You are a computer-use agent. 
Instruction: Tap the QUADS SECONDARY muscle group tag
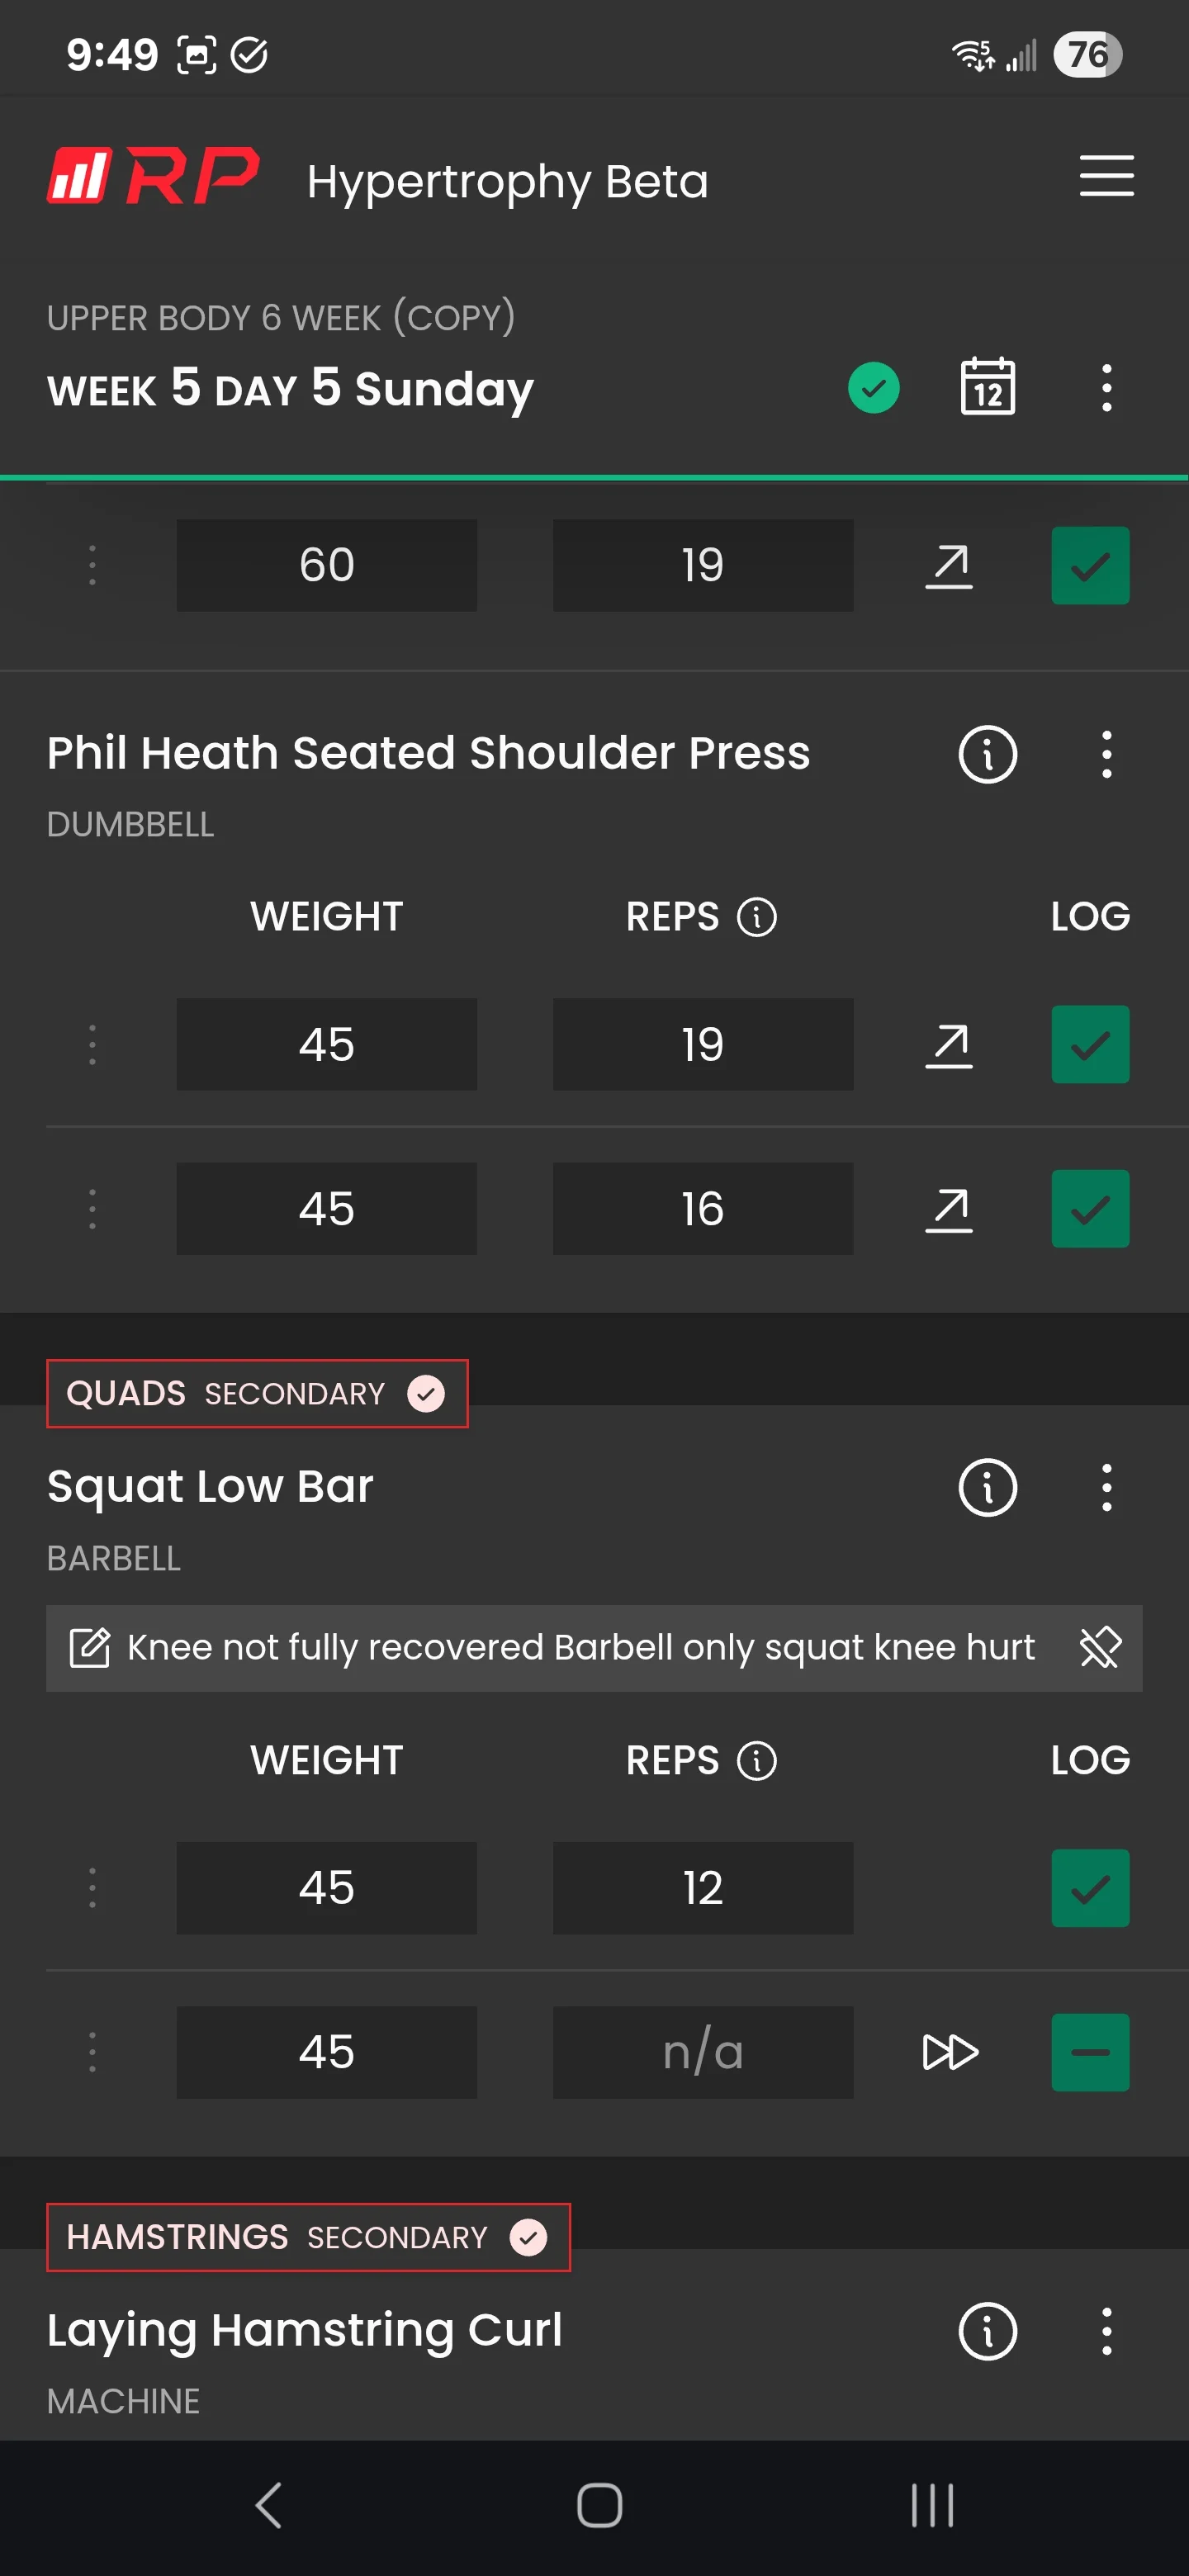coord(257,1393)
